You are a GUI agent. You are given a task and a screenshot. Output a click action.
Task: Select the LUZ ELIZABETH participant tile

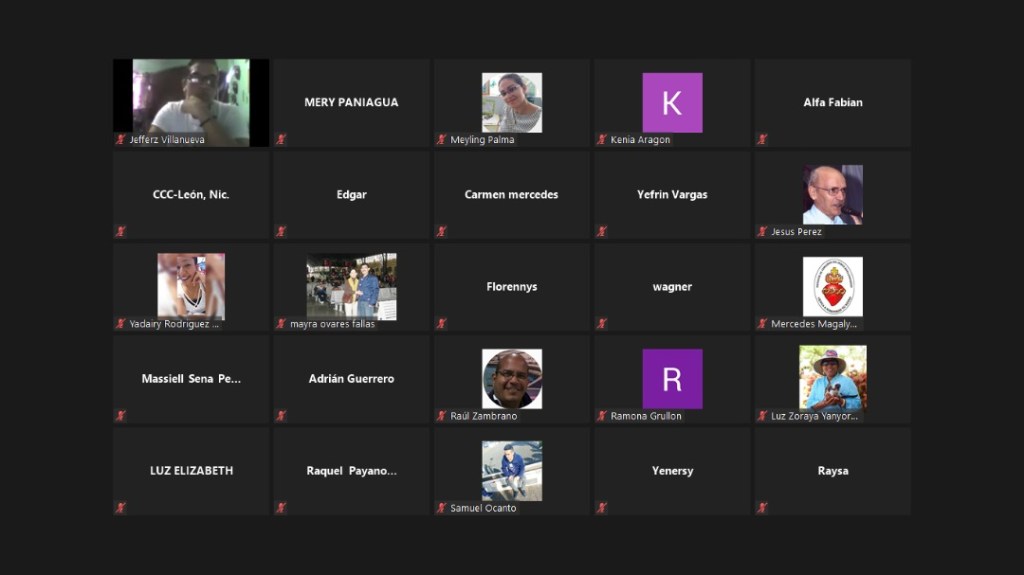click(191, 471)
